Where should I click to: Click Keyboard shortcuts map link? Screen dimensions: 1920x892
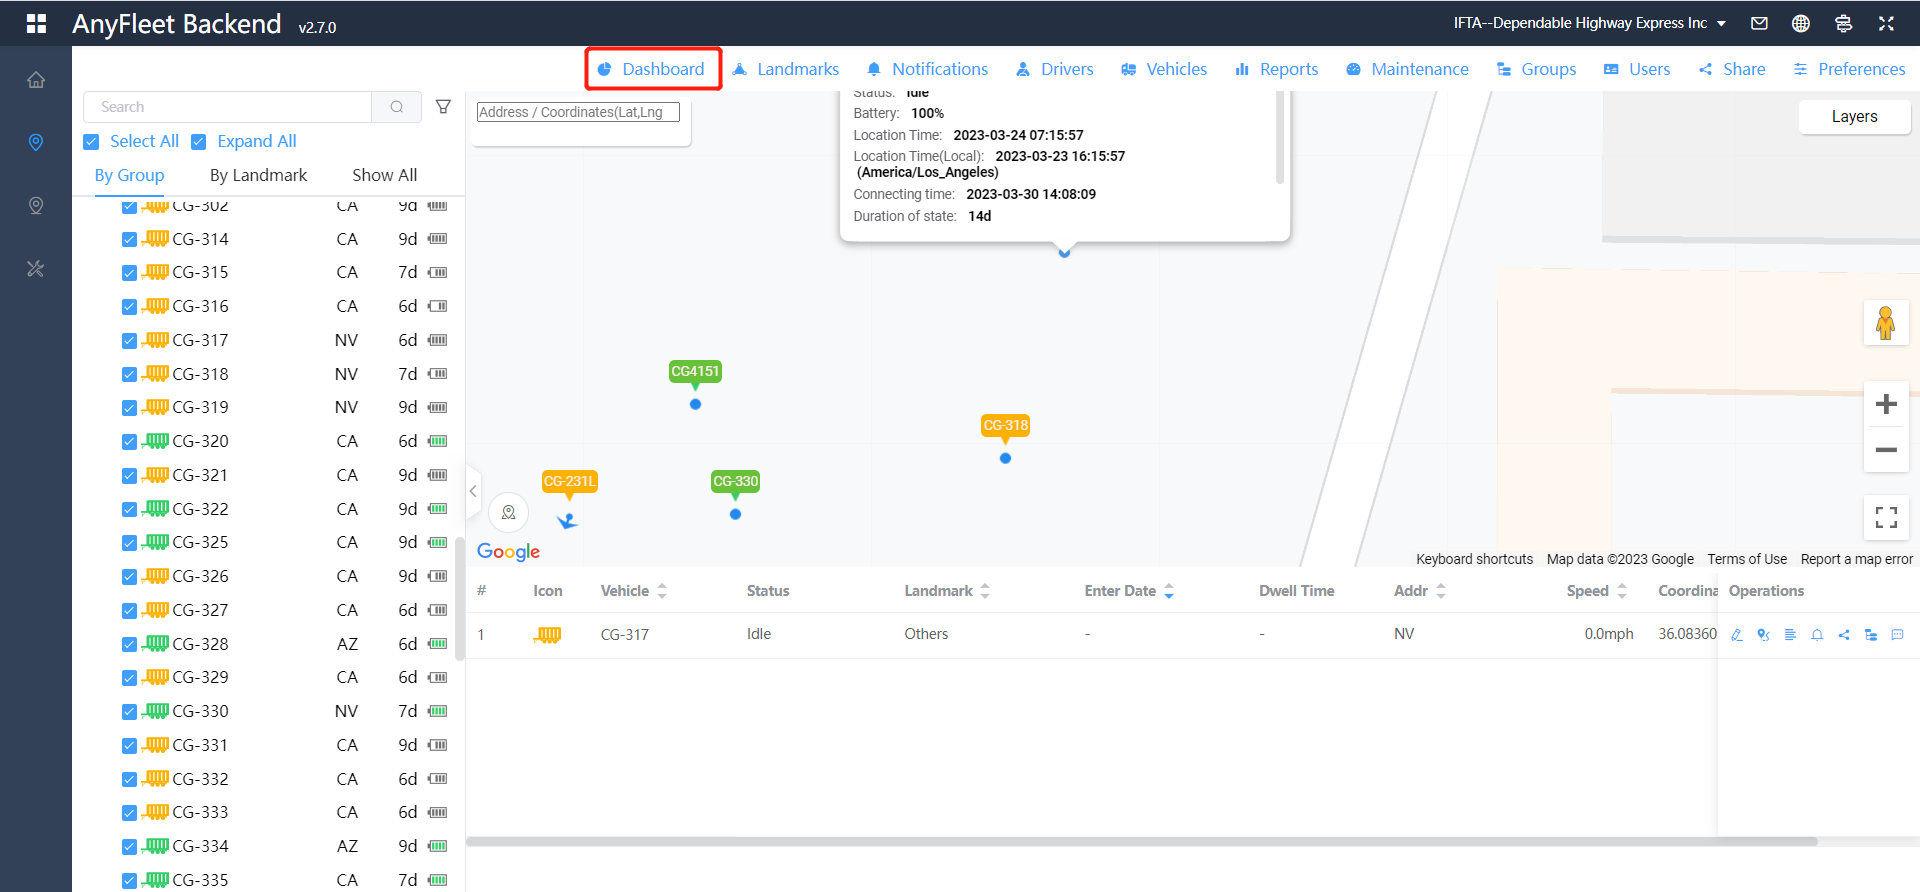(x=1474, y=559)
